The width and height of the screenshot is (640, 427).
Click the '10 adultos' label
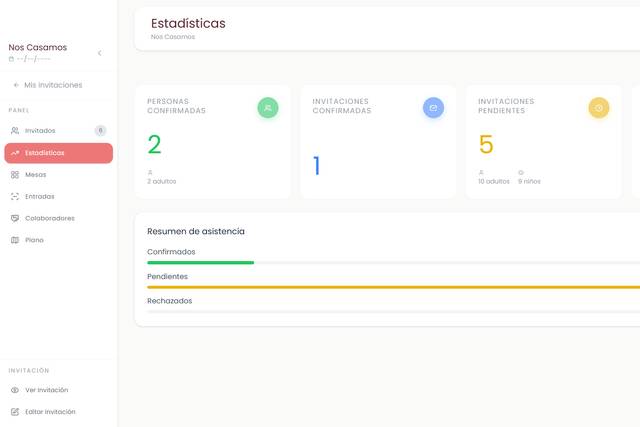point(494,181)
